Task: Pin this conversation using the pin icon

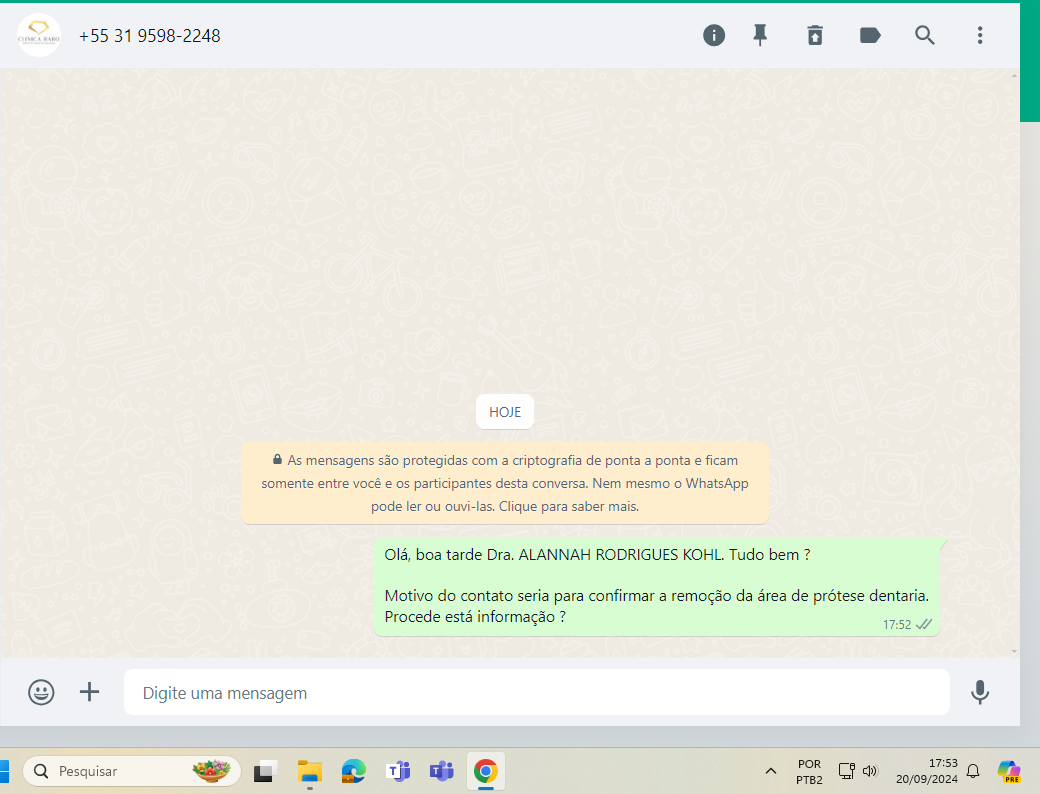Action: pos(760,35)
